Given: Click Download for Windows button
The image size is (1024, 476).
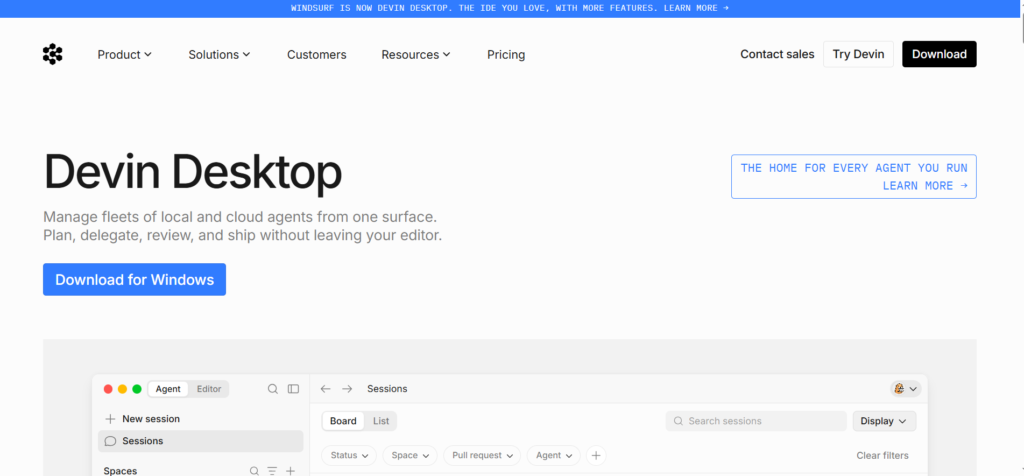Looking at the screenshot, I should click(x=135, y=279).
